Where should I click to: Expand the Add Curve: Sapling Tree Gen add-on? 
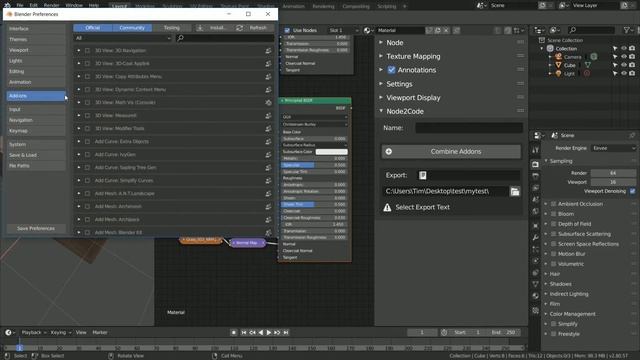pyautogui.click(x=79, y=167)
